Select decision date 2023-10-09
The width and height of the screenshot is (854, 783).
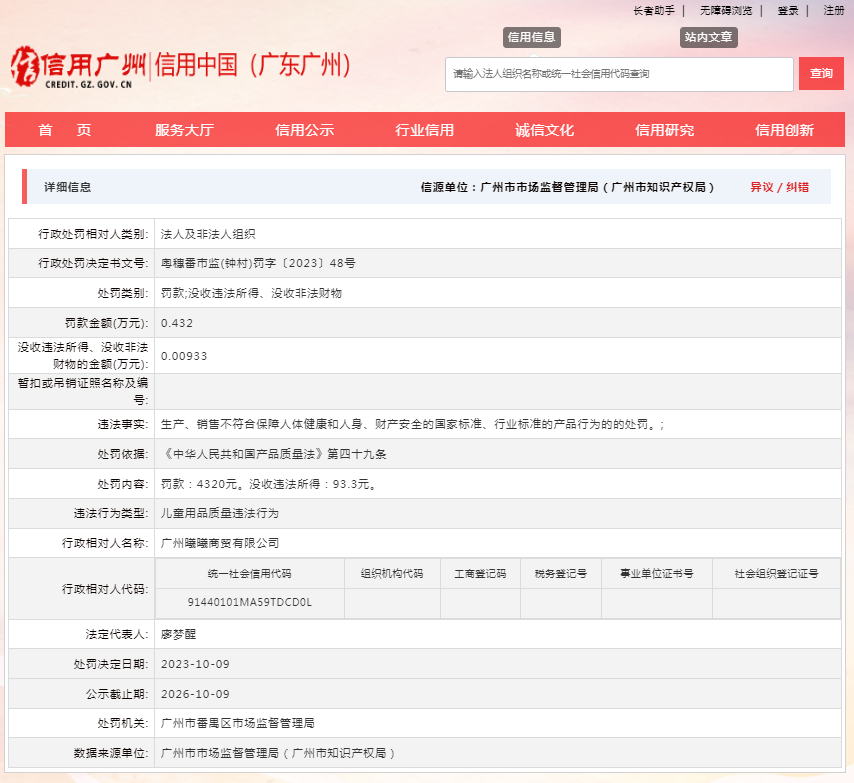(x=195, y=664)
